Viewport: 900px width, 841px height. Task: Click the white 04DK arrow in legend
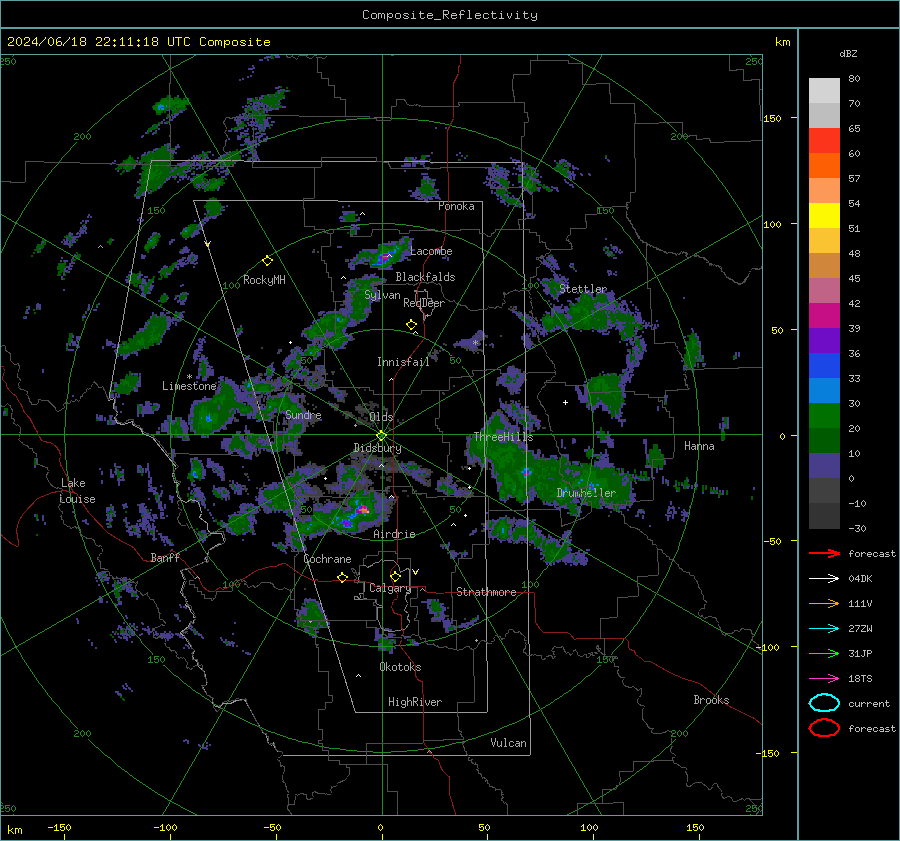click(x=824, y=578)
